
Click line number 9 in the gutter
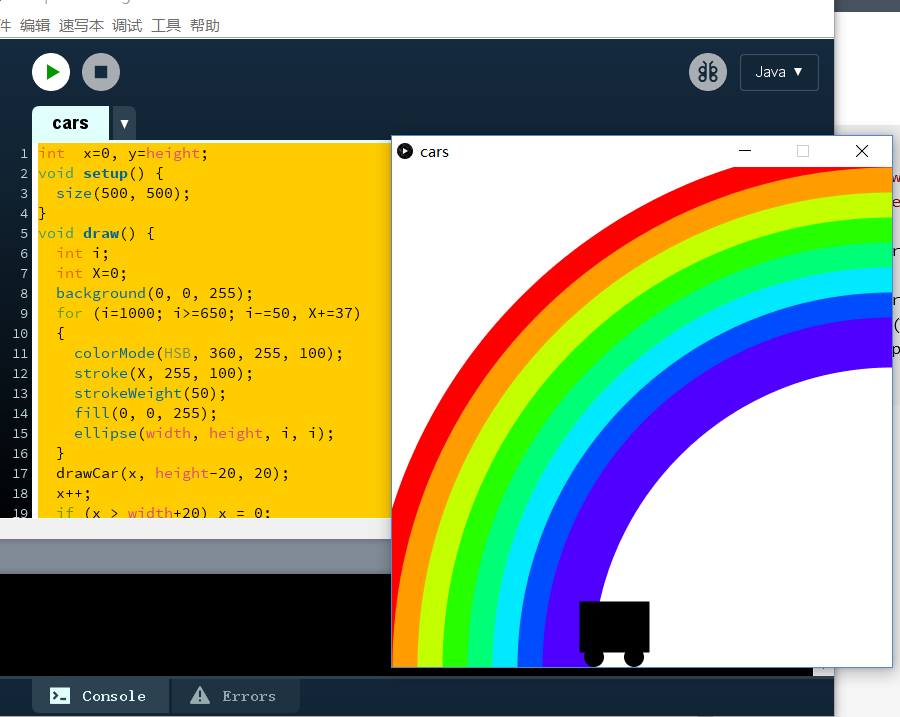pyautogui.click(x=24, y=313)
